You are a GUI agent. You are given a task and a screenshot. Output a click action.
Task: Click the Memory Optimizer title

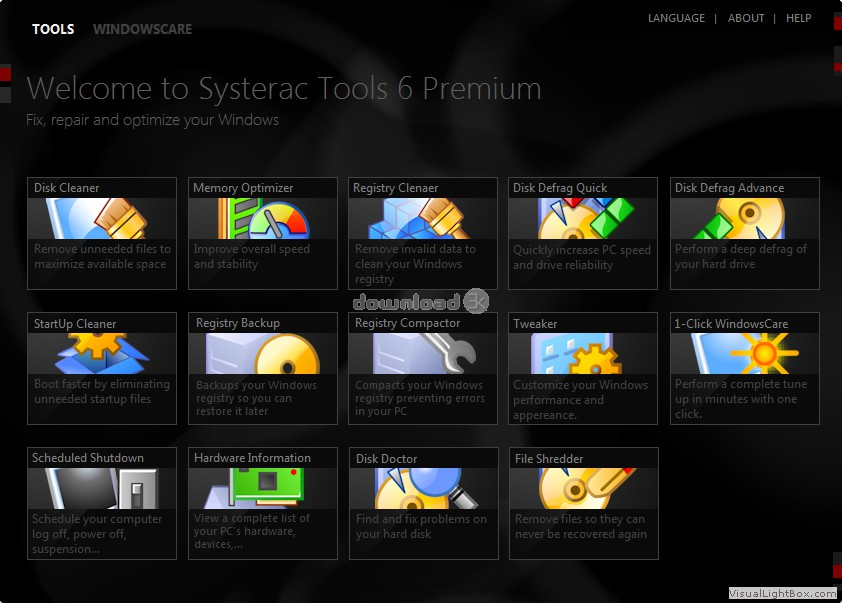243,188
